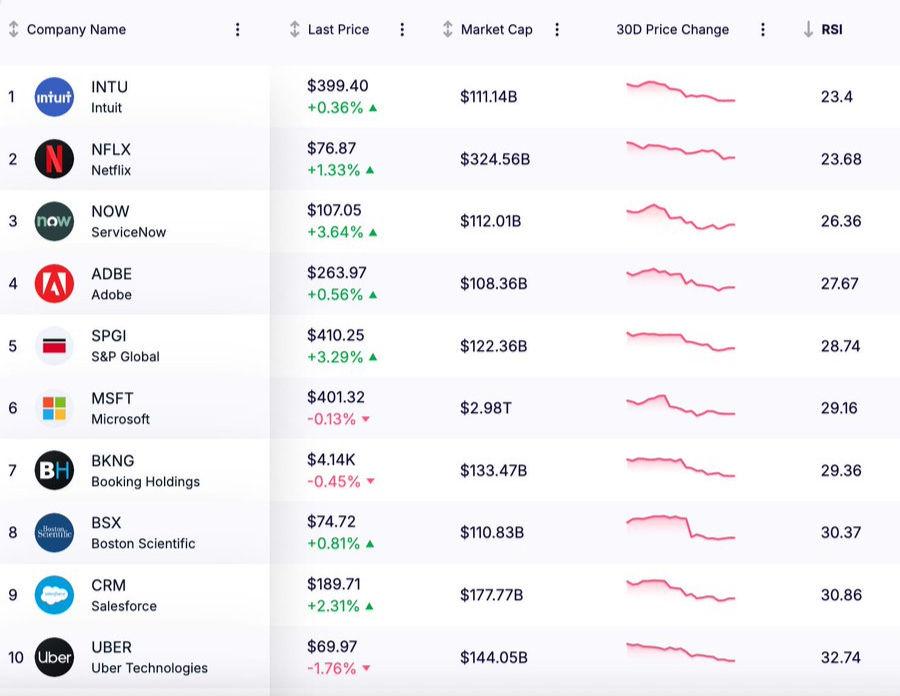
Task: Click the $324.56B market cap value
Action: coord(495,159)
